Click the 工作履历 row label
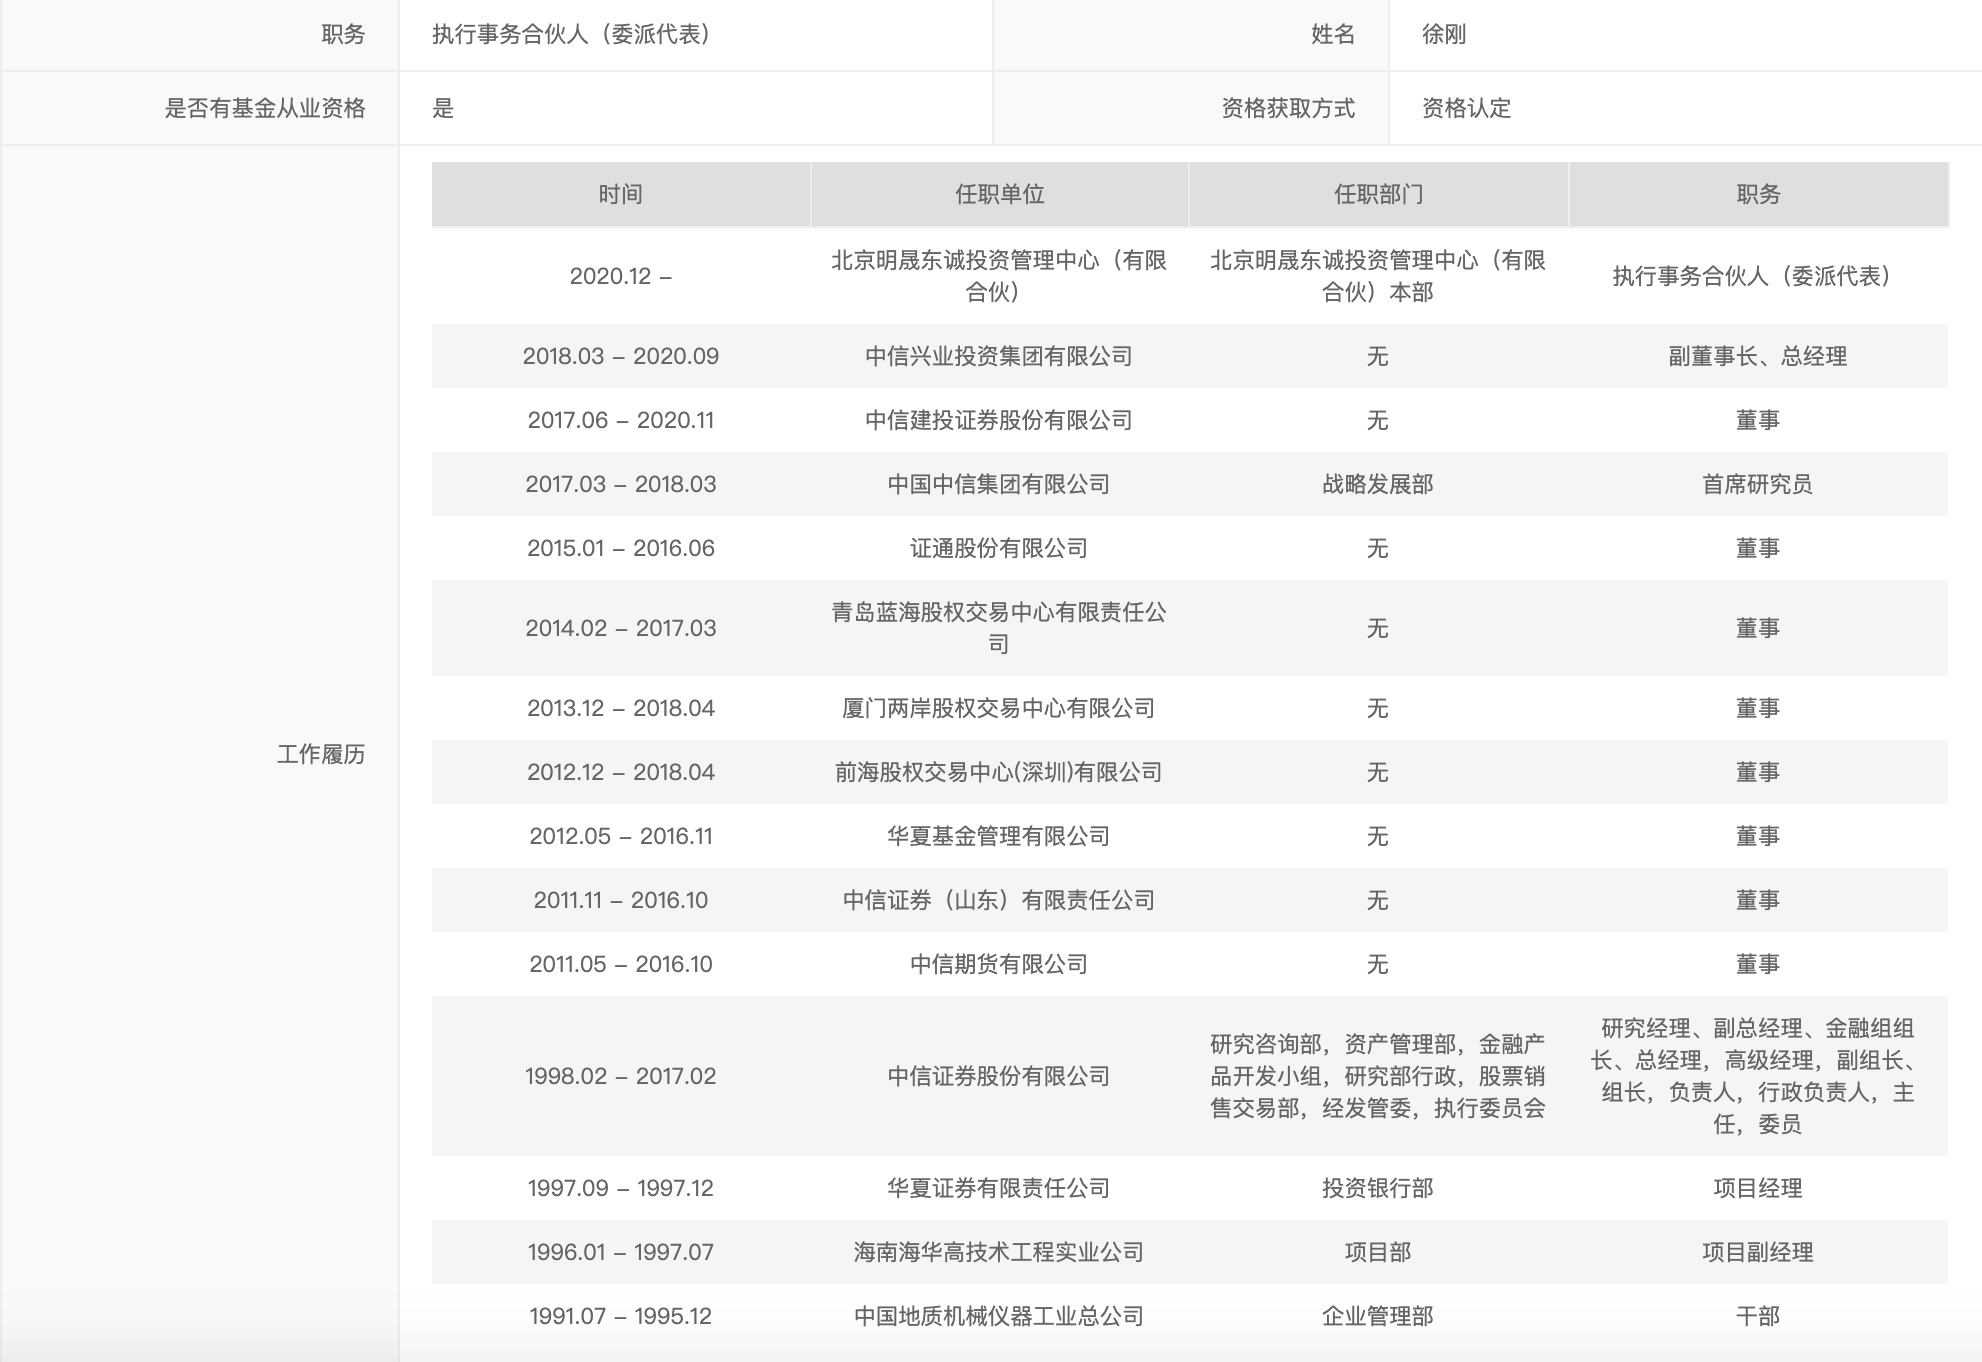 pos(321,754)
